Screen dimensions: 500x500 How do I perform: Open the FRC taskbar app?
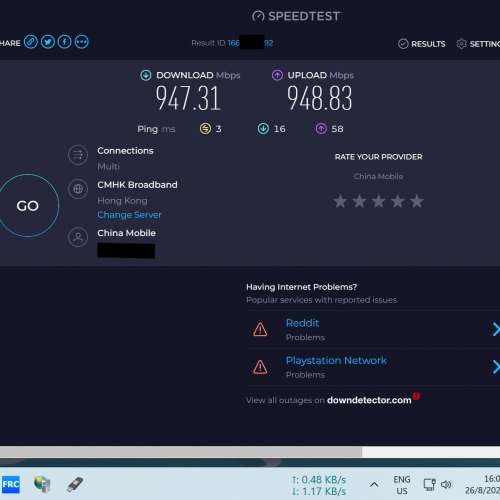(x=11, y=484)
